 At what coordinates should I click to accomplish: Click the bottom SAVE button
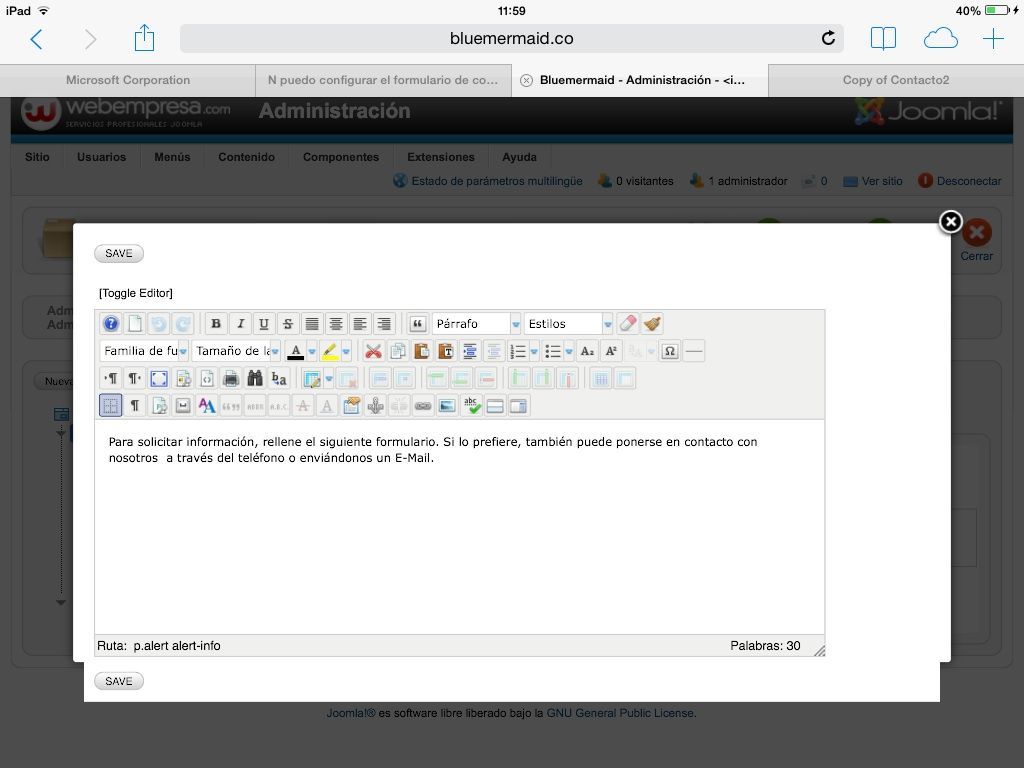tap(119, 681)
